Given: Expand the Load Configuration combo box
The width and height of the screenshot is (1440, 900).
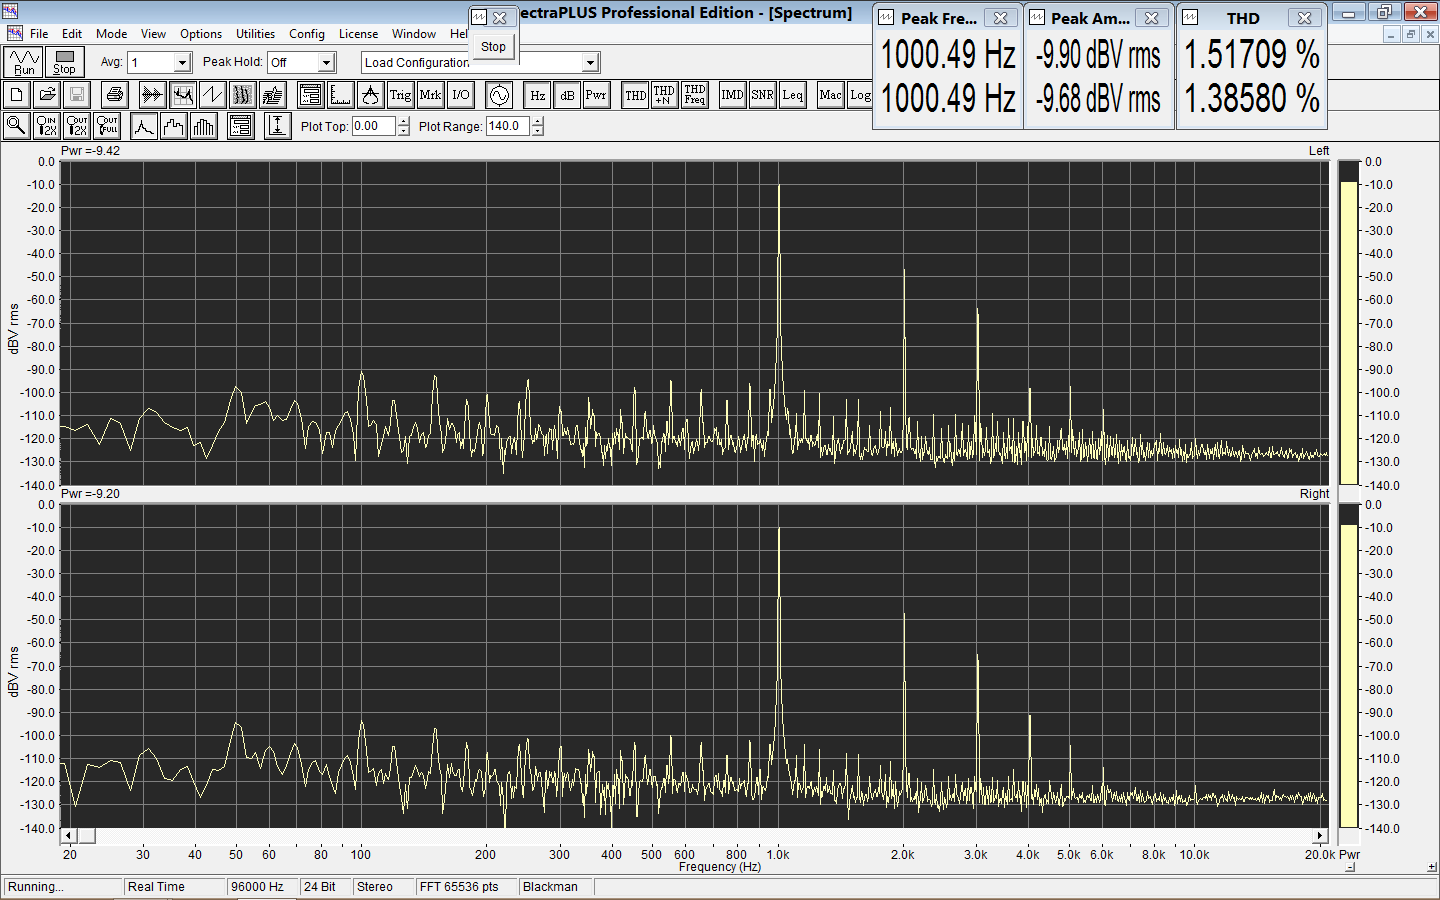Looking at the screenshot, I should pyautogui.click(x=590, y=63).
